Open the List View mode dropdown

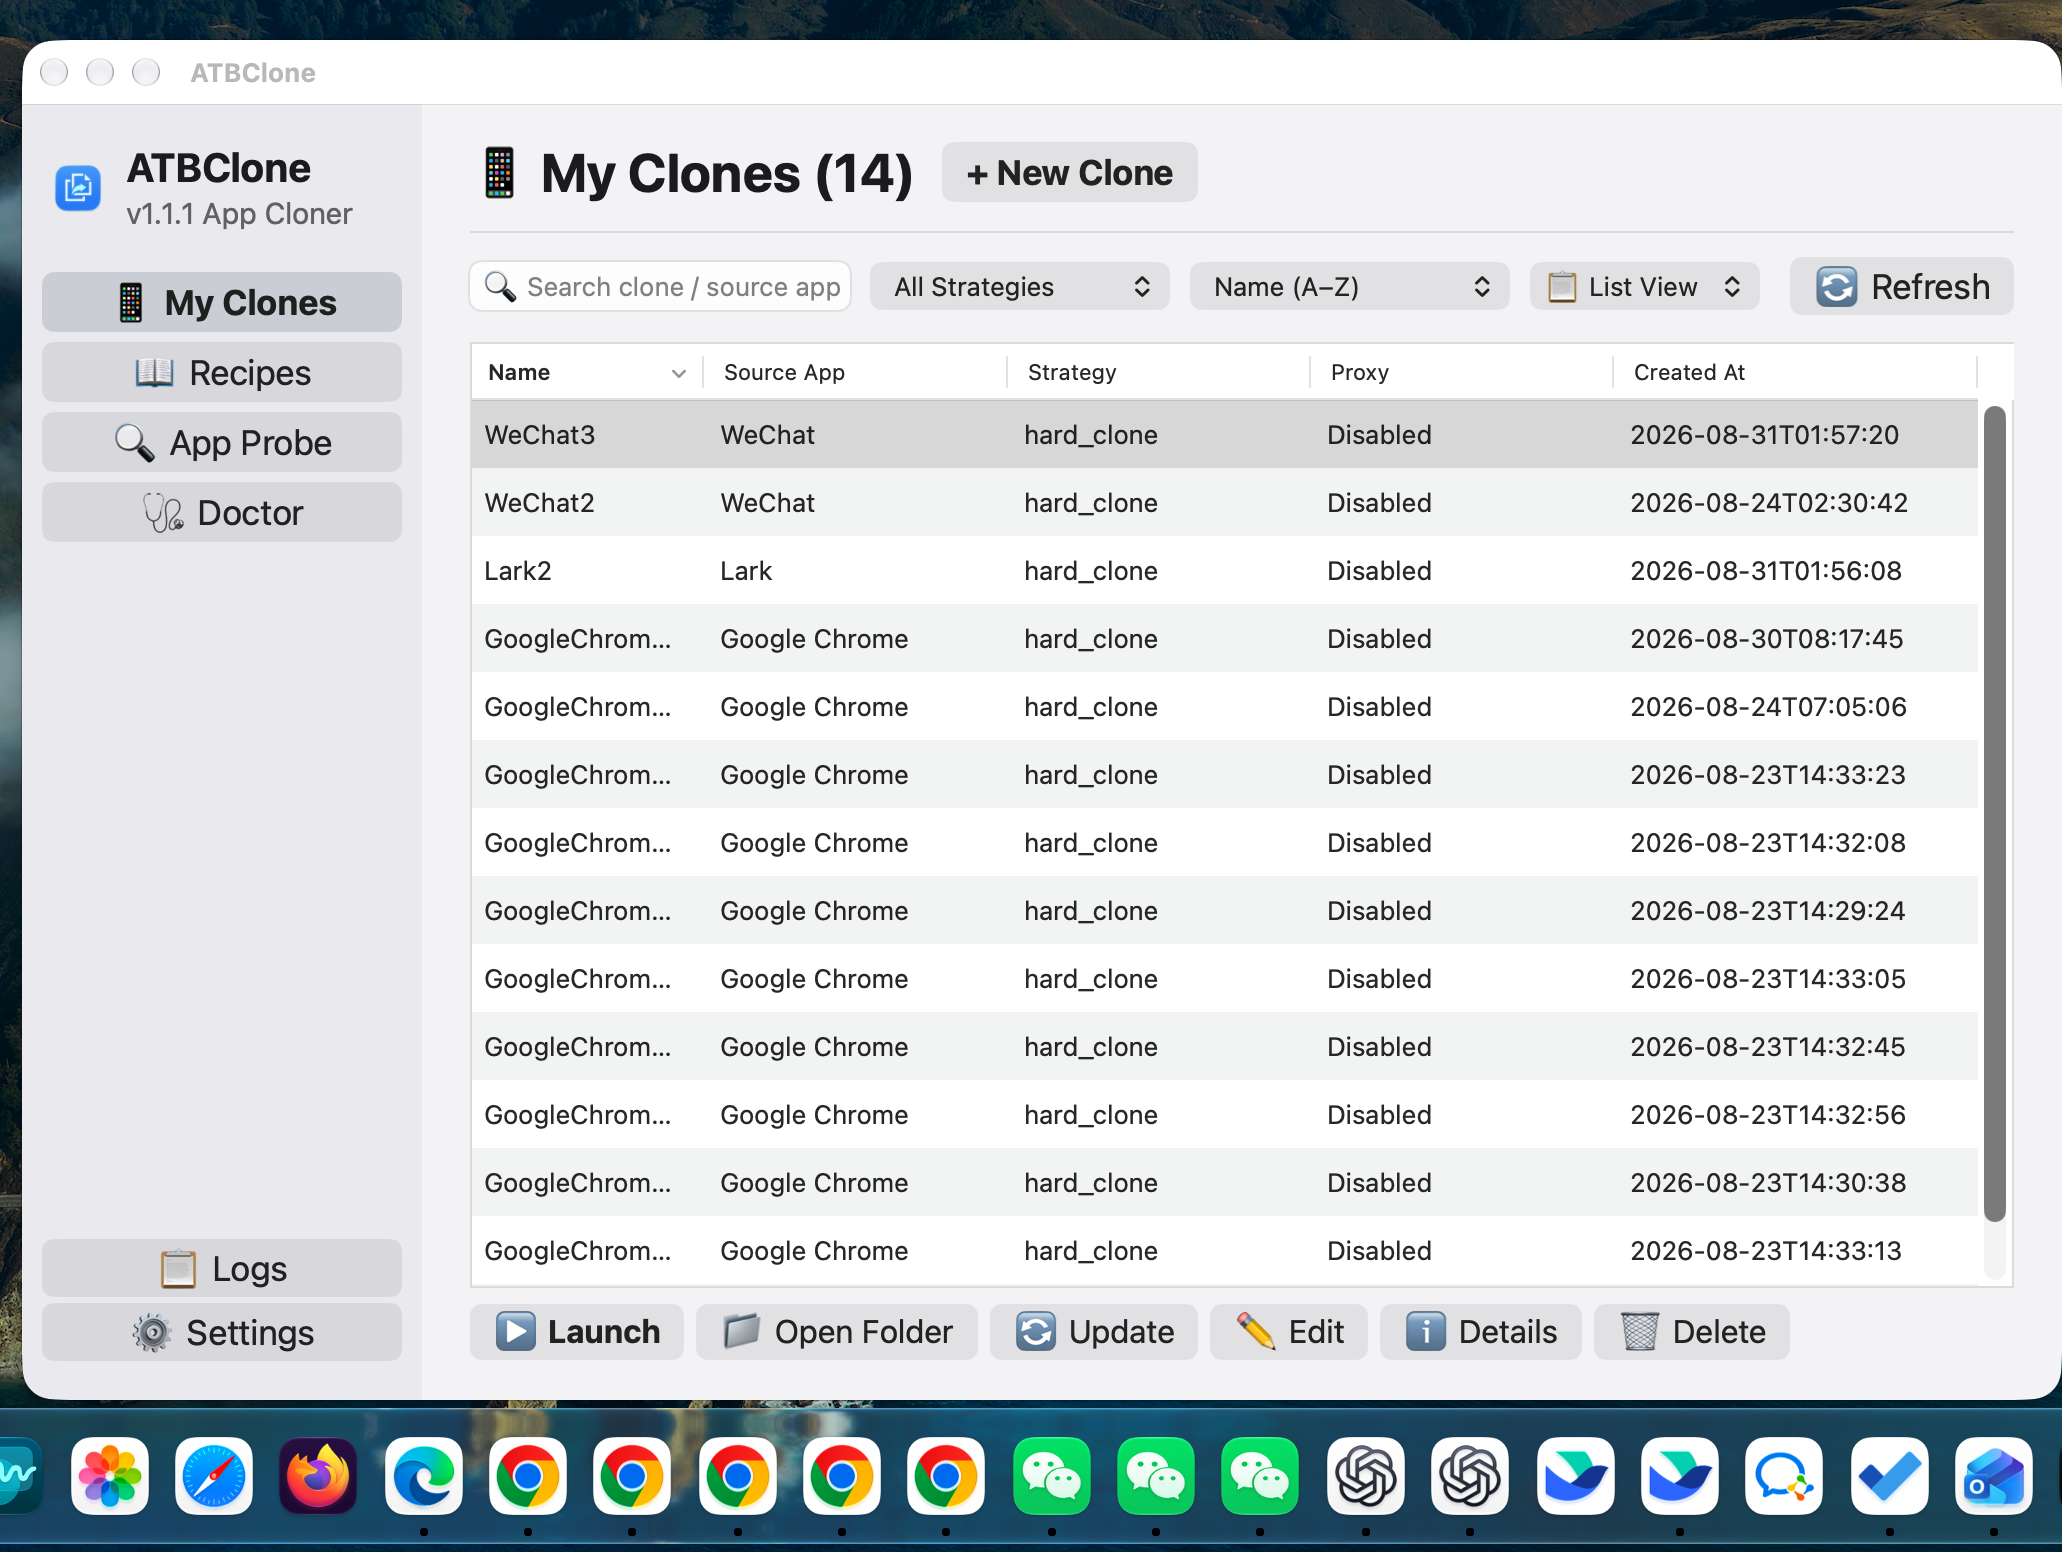click(1644, 287)
